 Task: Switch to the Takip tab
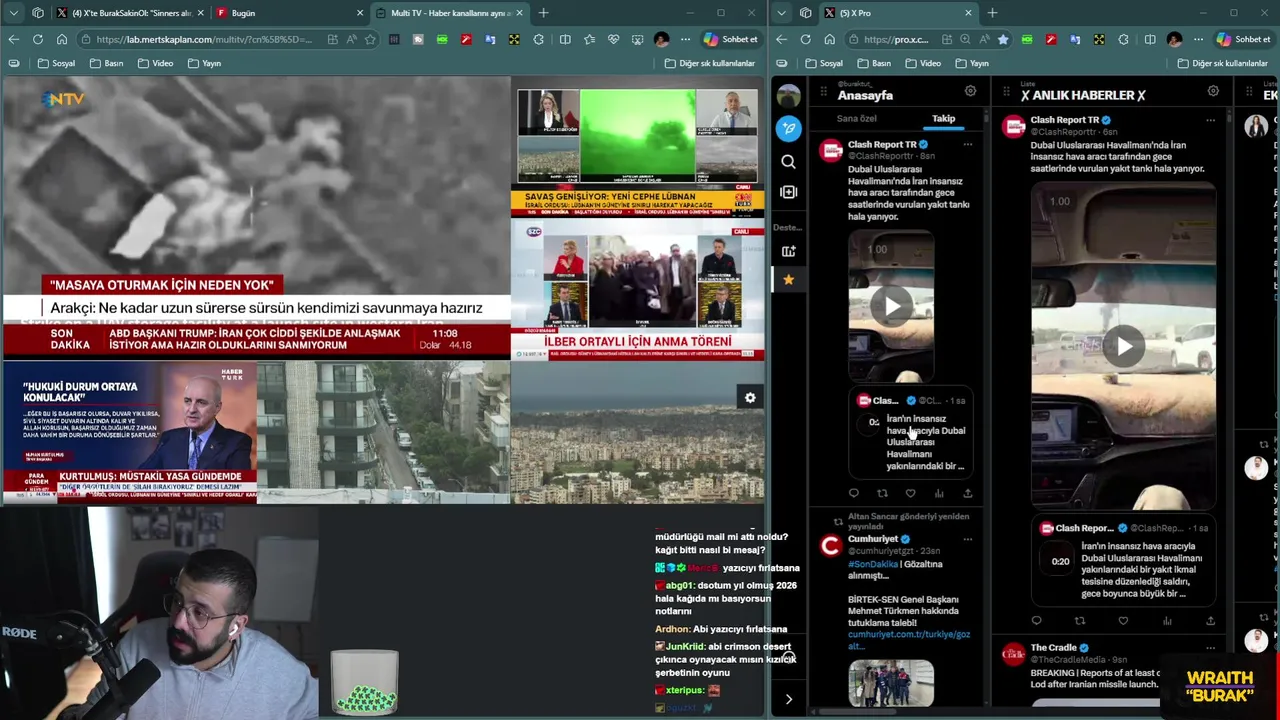(943, 118)
